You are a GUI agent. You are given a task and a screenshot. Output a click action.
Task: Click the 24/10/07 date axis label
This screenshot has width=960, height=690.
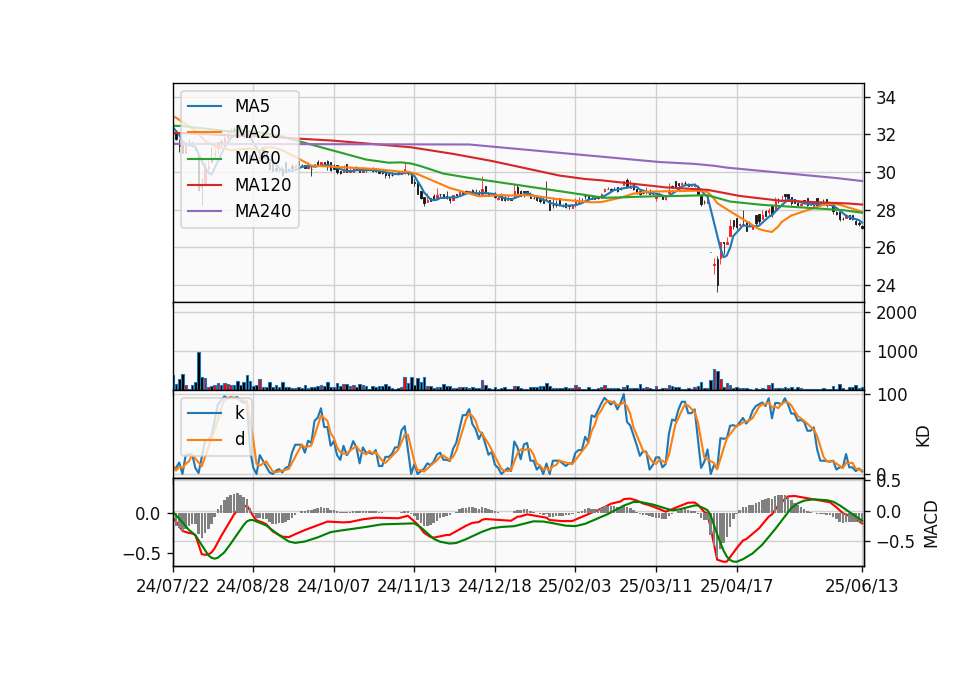(334, 586)
